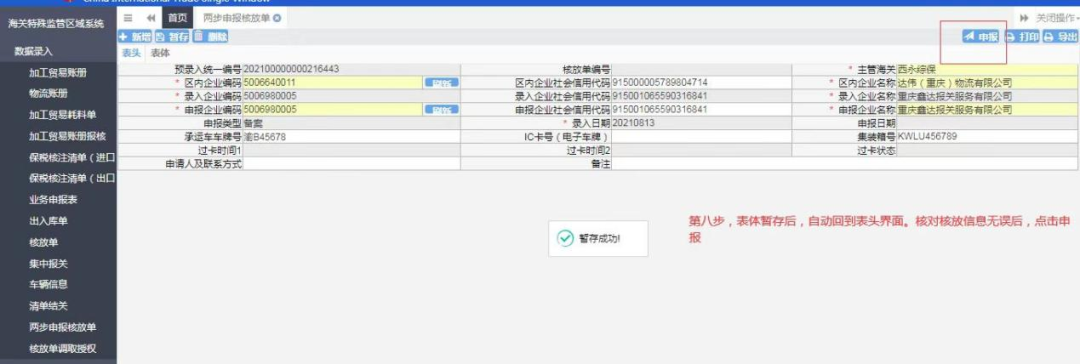Click the 导出 export button
1080x364 pixels.
[x=1061, y=37]
